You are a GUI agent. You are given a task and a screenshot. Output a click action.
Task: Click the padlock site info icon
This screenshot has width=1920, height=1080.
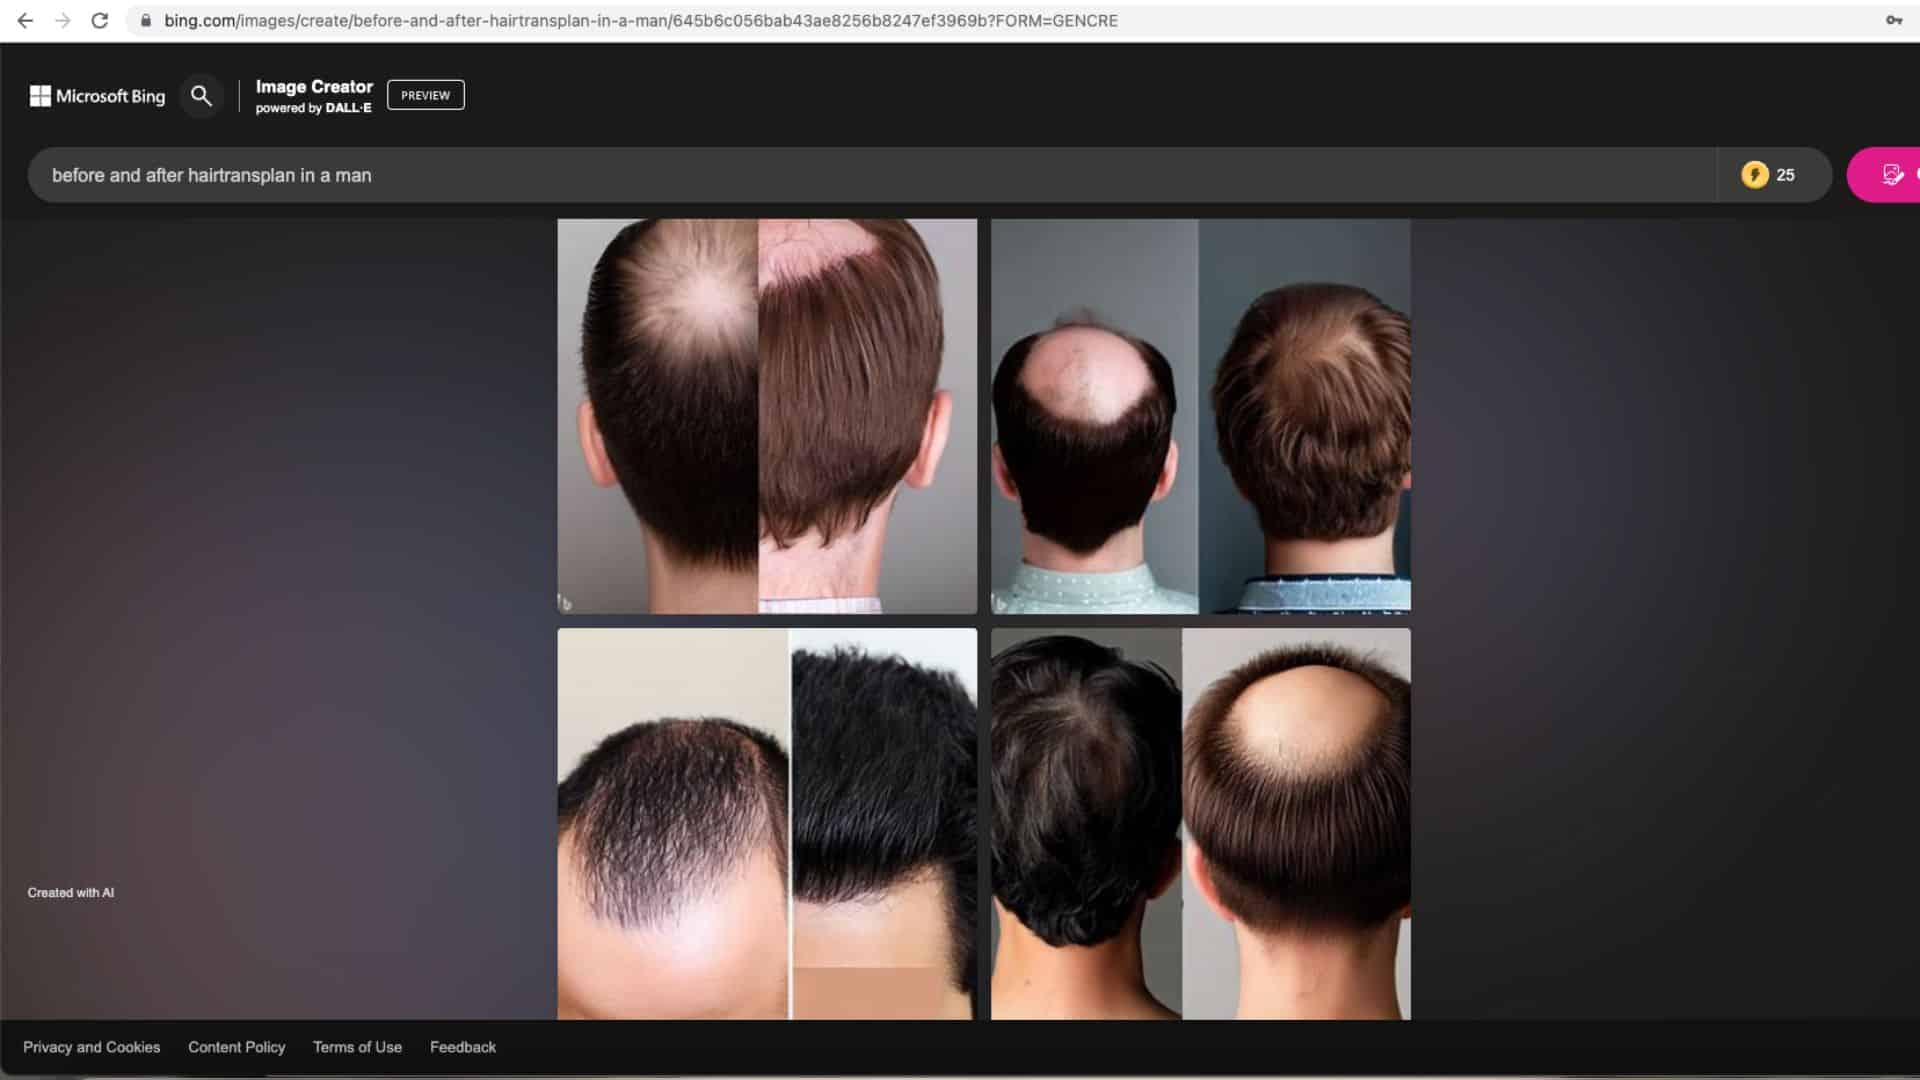pos(146,20)
